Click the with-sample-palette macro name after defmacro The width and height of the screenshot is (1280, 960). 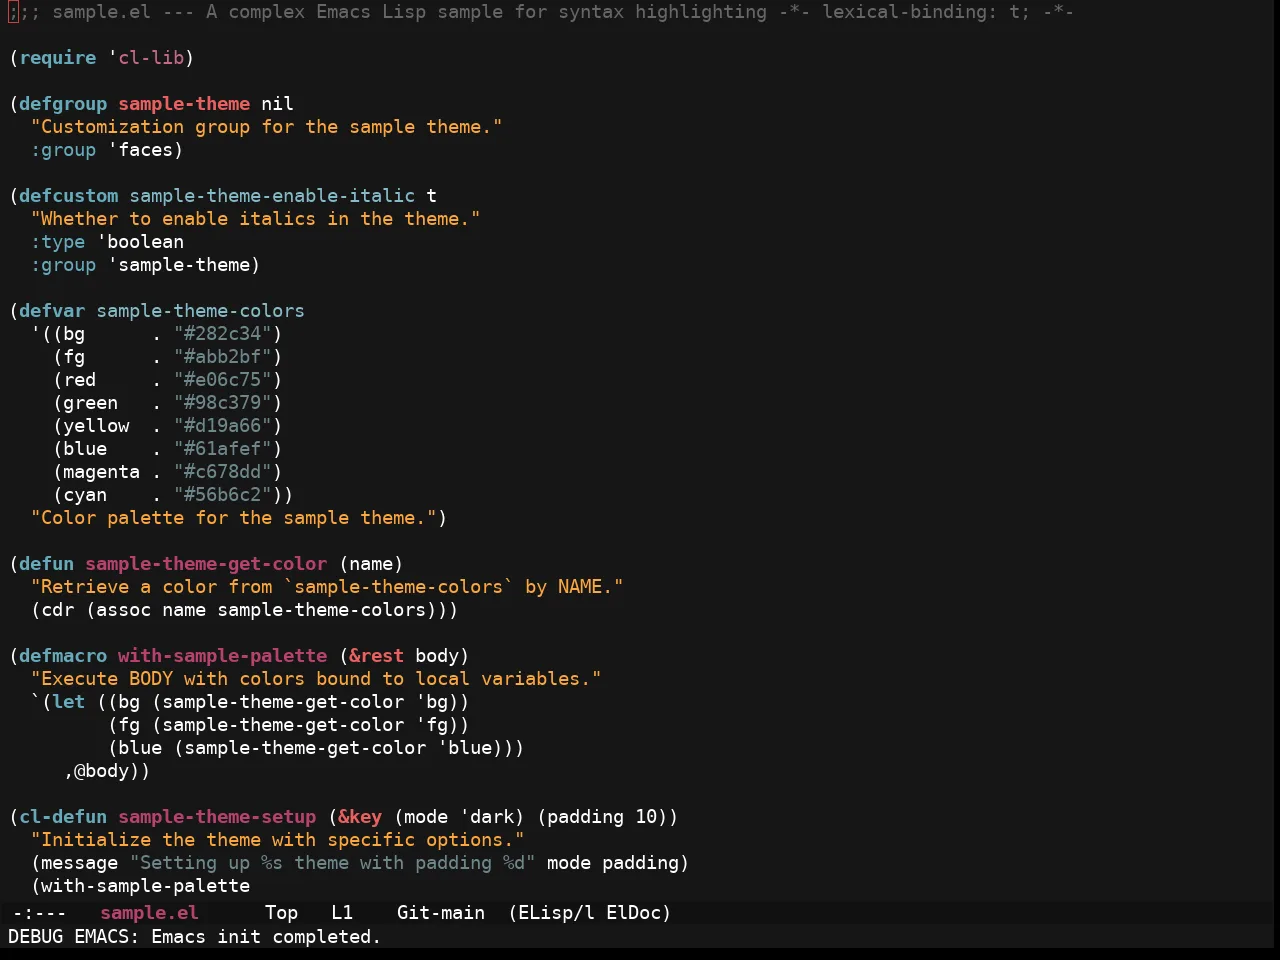click(223, 656)
